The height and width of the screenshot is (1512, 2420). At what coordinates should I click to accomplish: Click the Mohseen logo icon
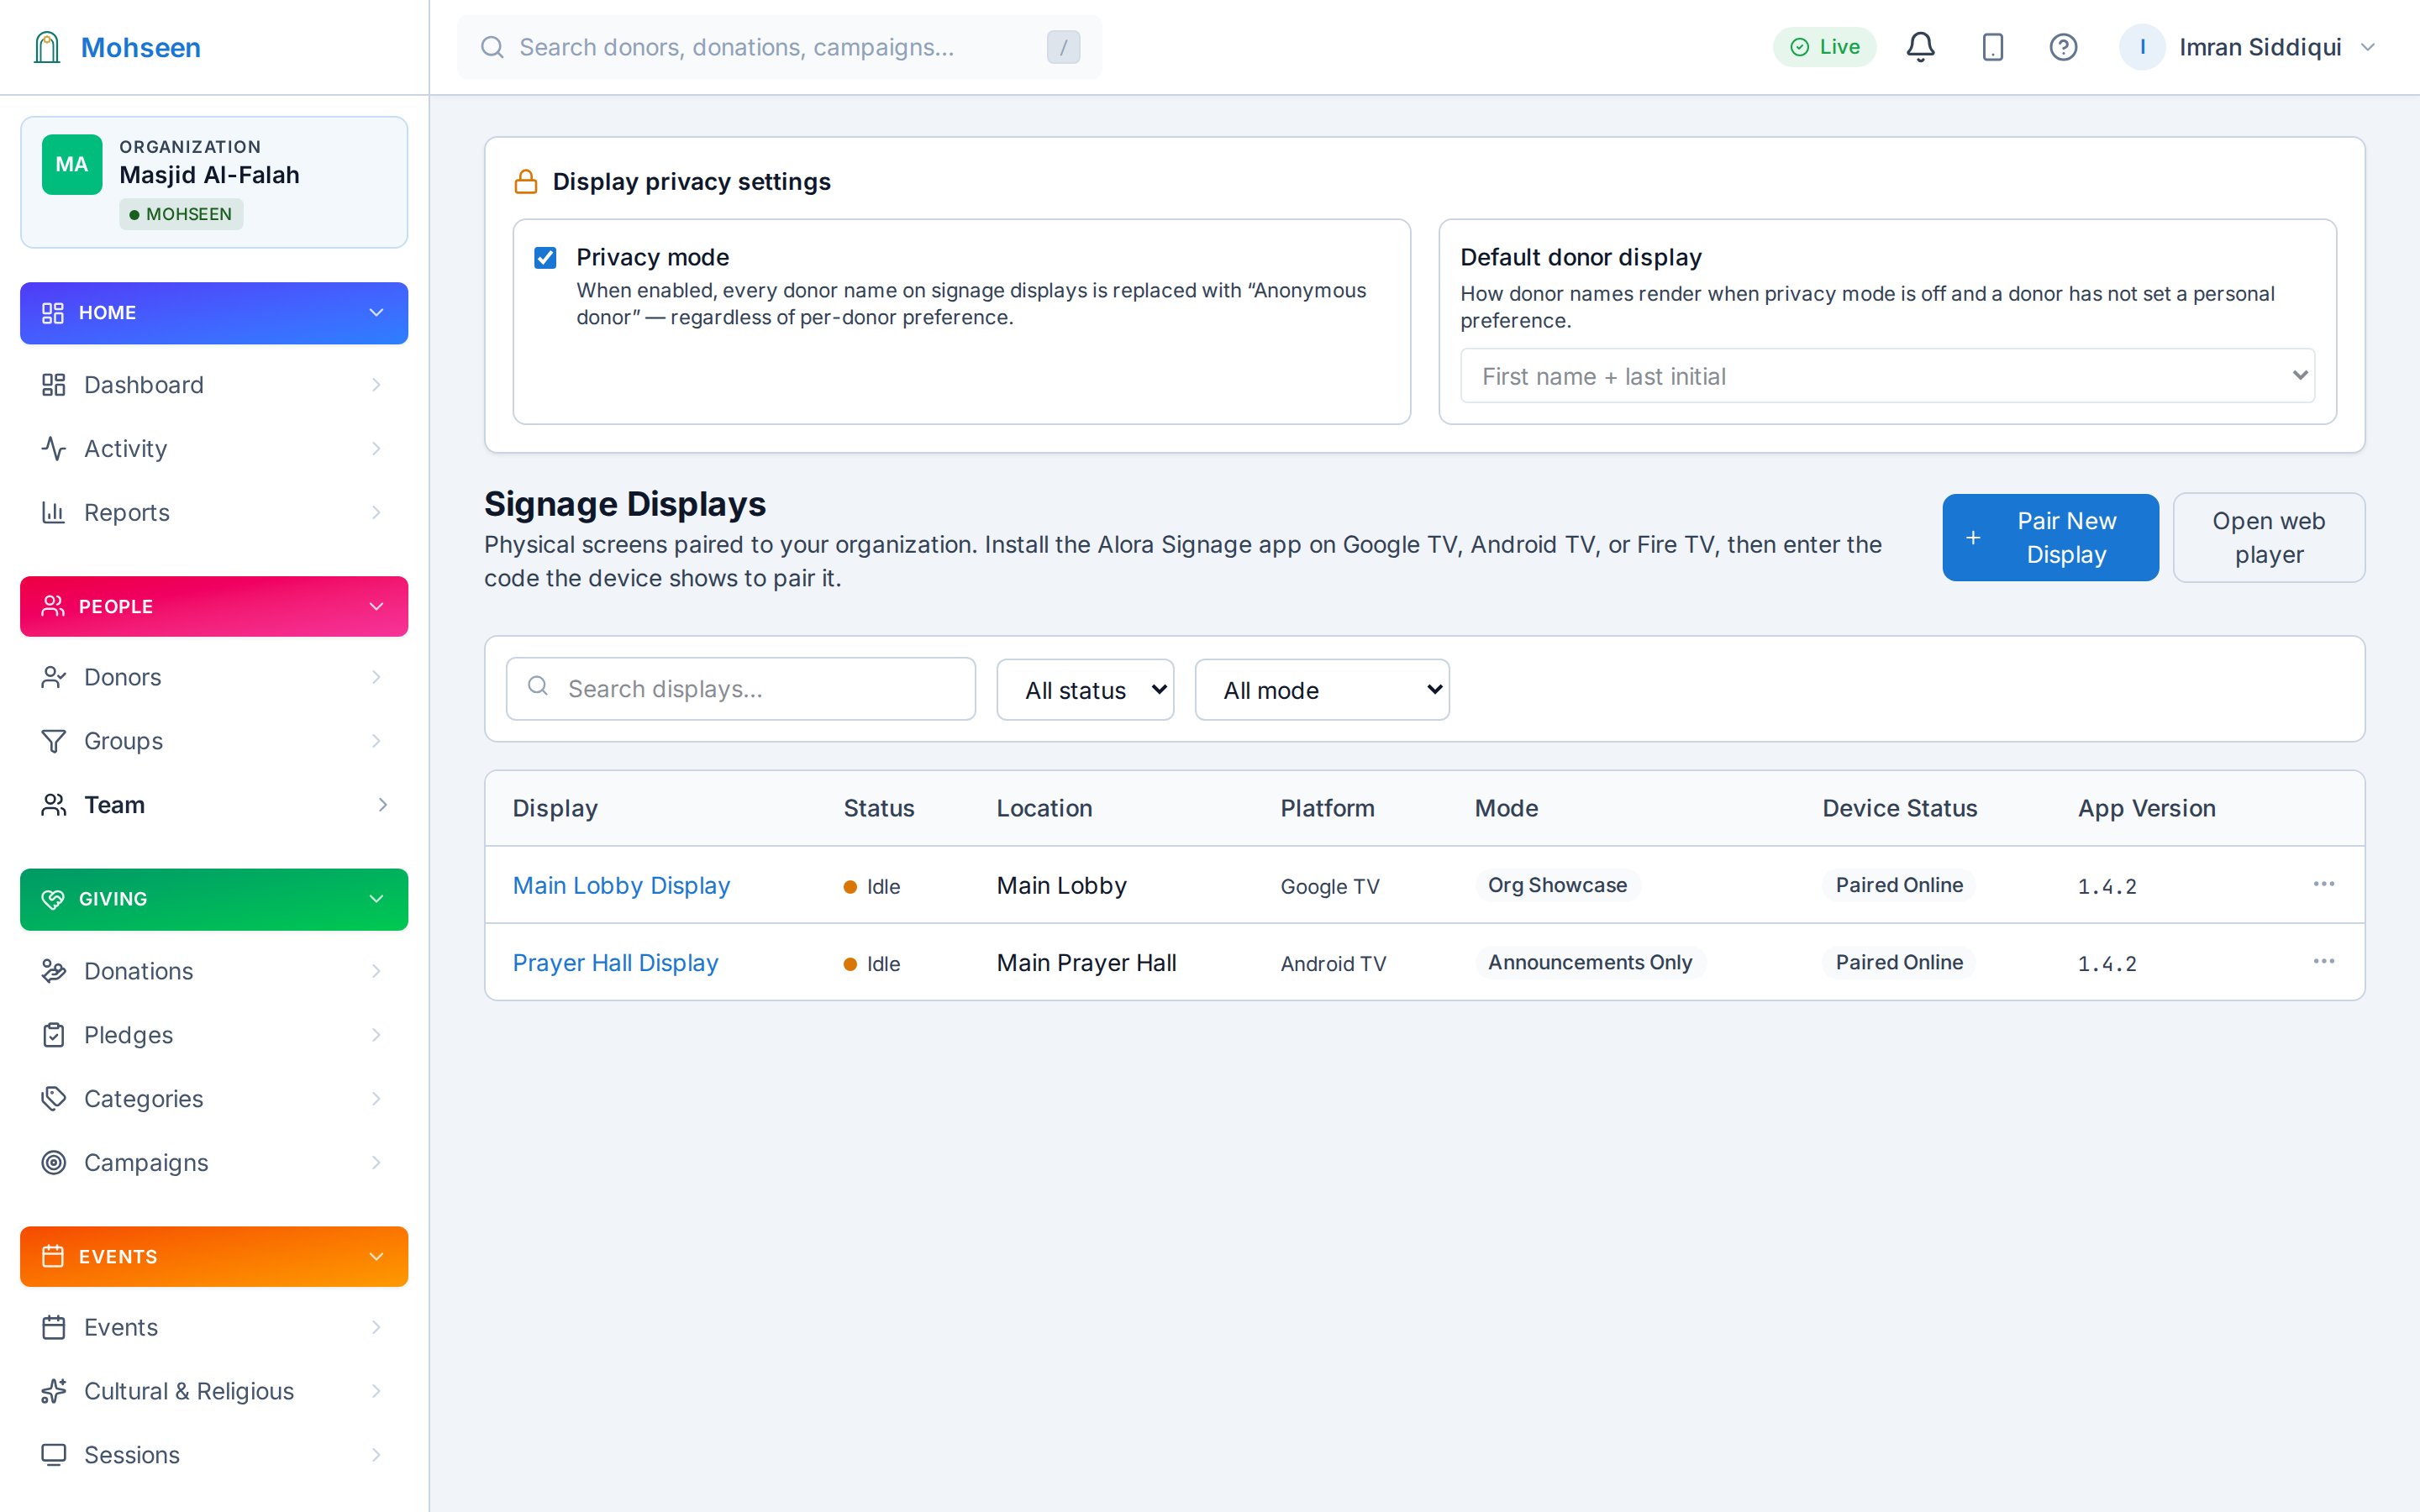click(47, 47)
